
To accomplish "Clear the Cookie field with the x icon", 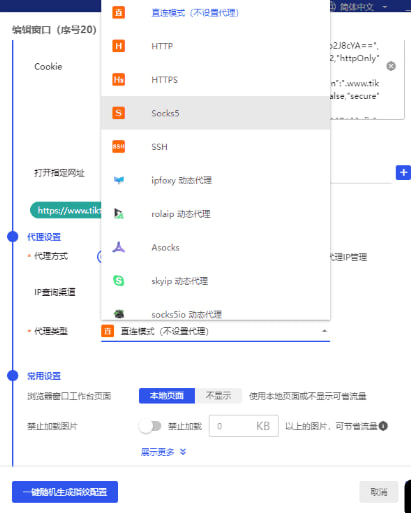I will click(391, 66).
